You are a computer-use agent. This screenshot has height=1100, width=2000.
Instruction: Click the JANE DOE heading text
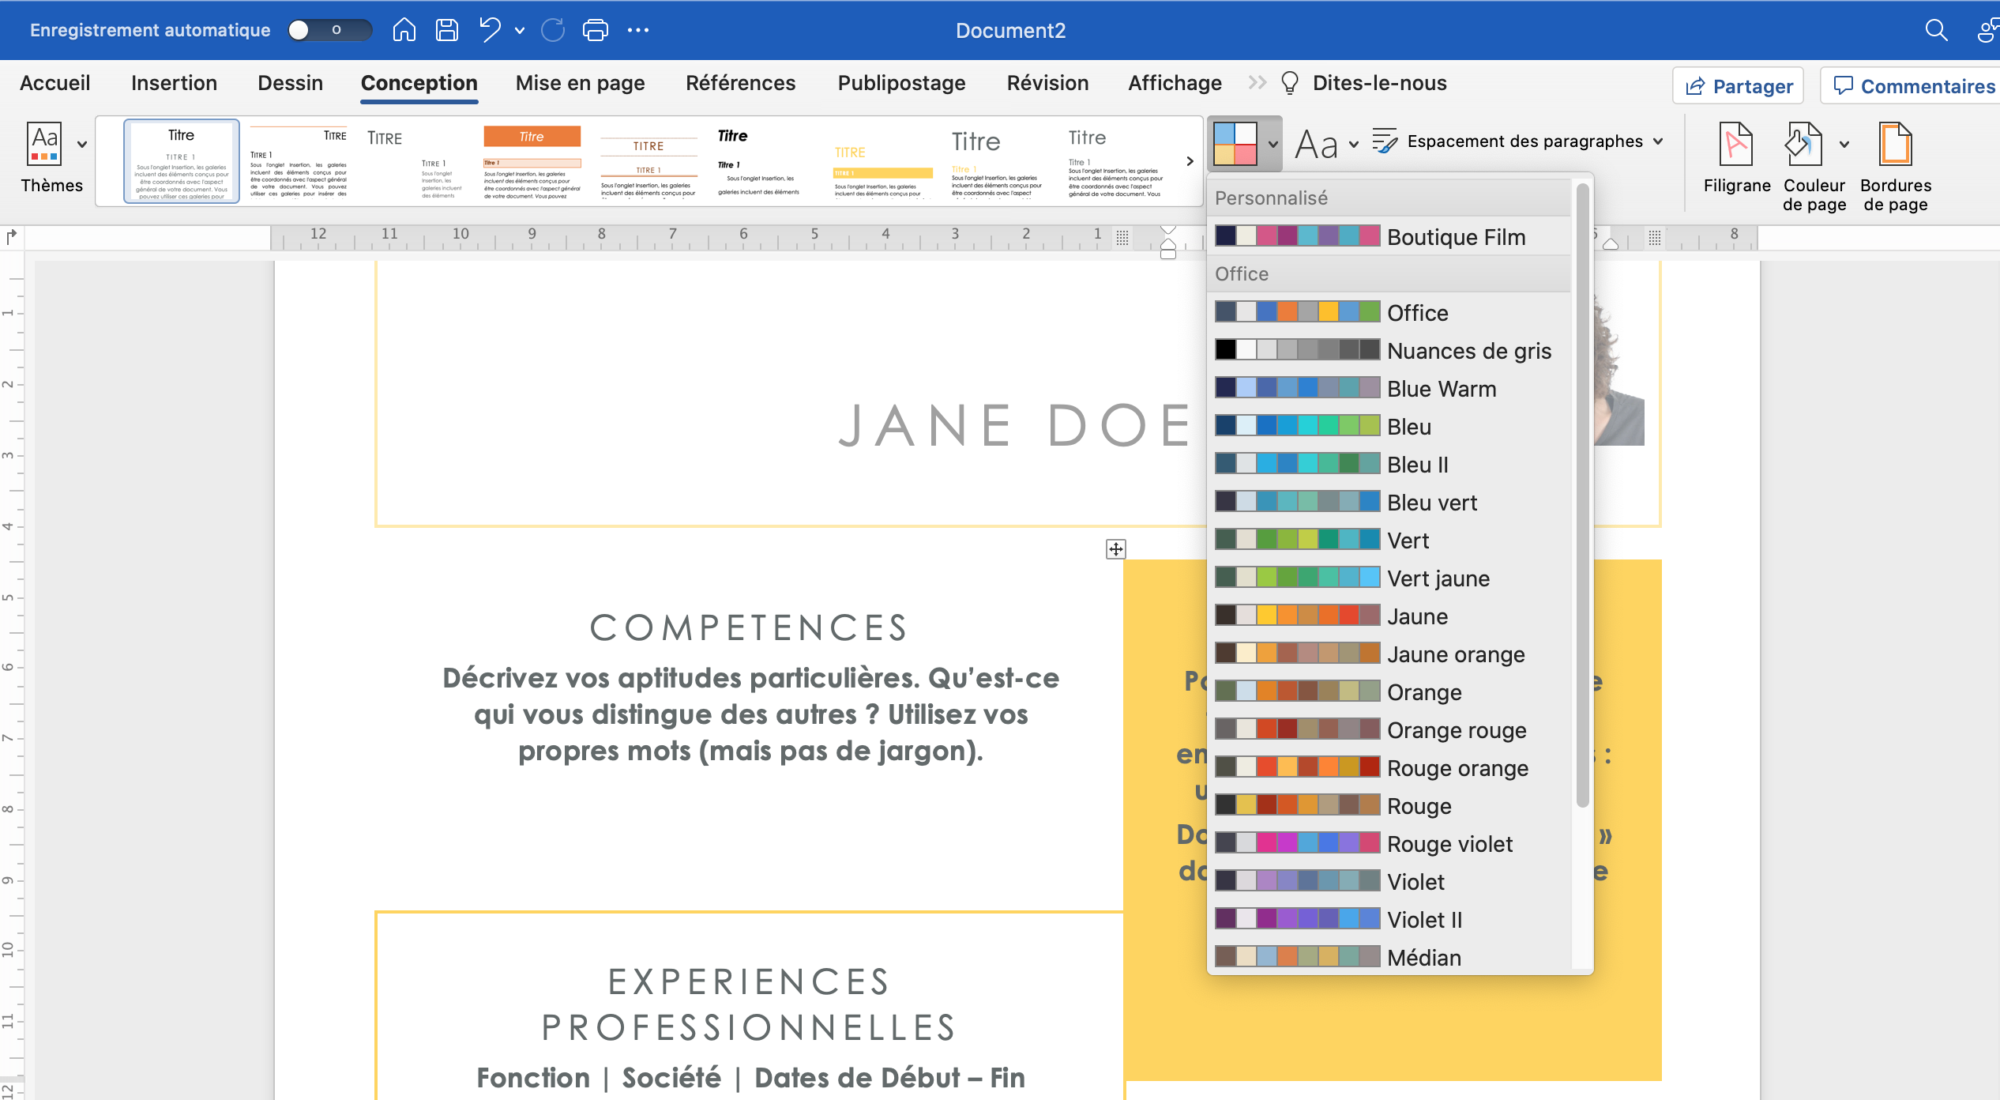click(x=1017, y=426)
